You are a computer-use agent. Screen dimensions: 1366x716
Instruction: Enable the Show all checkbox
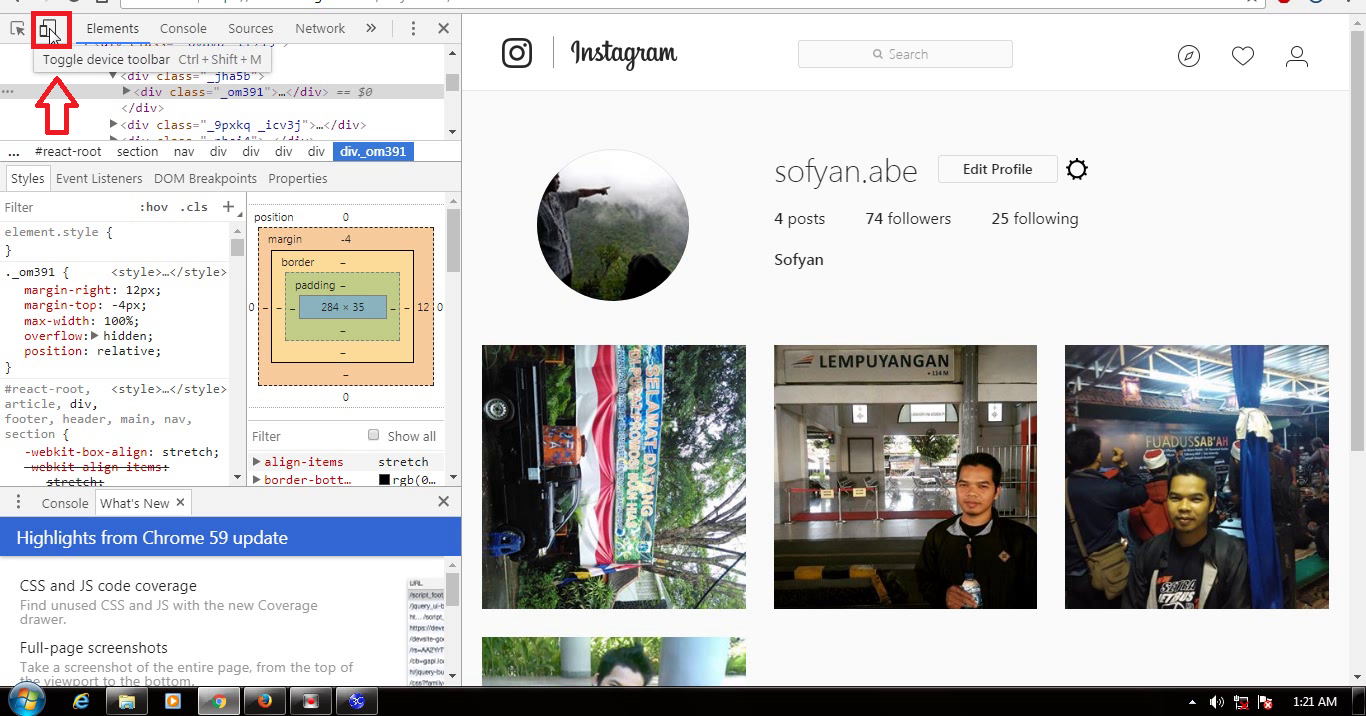click(x=374, y=435)
